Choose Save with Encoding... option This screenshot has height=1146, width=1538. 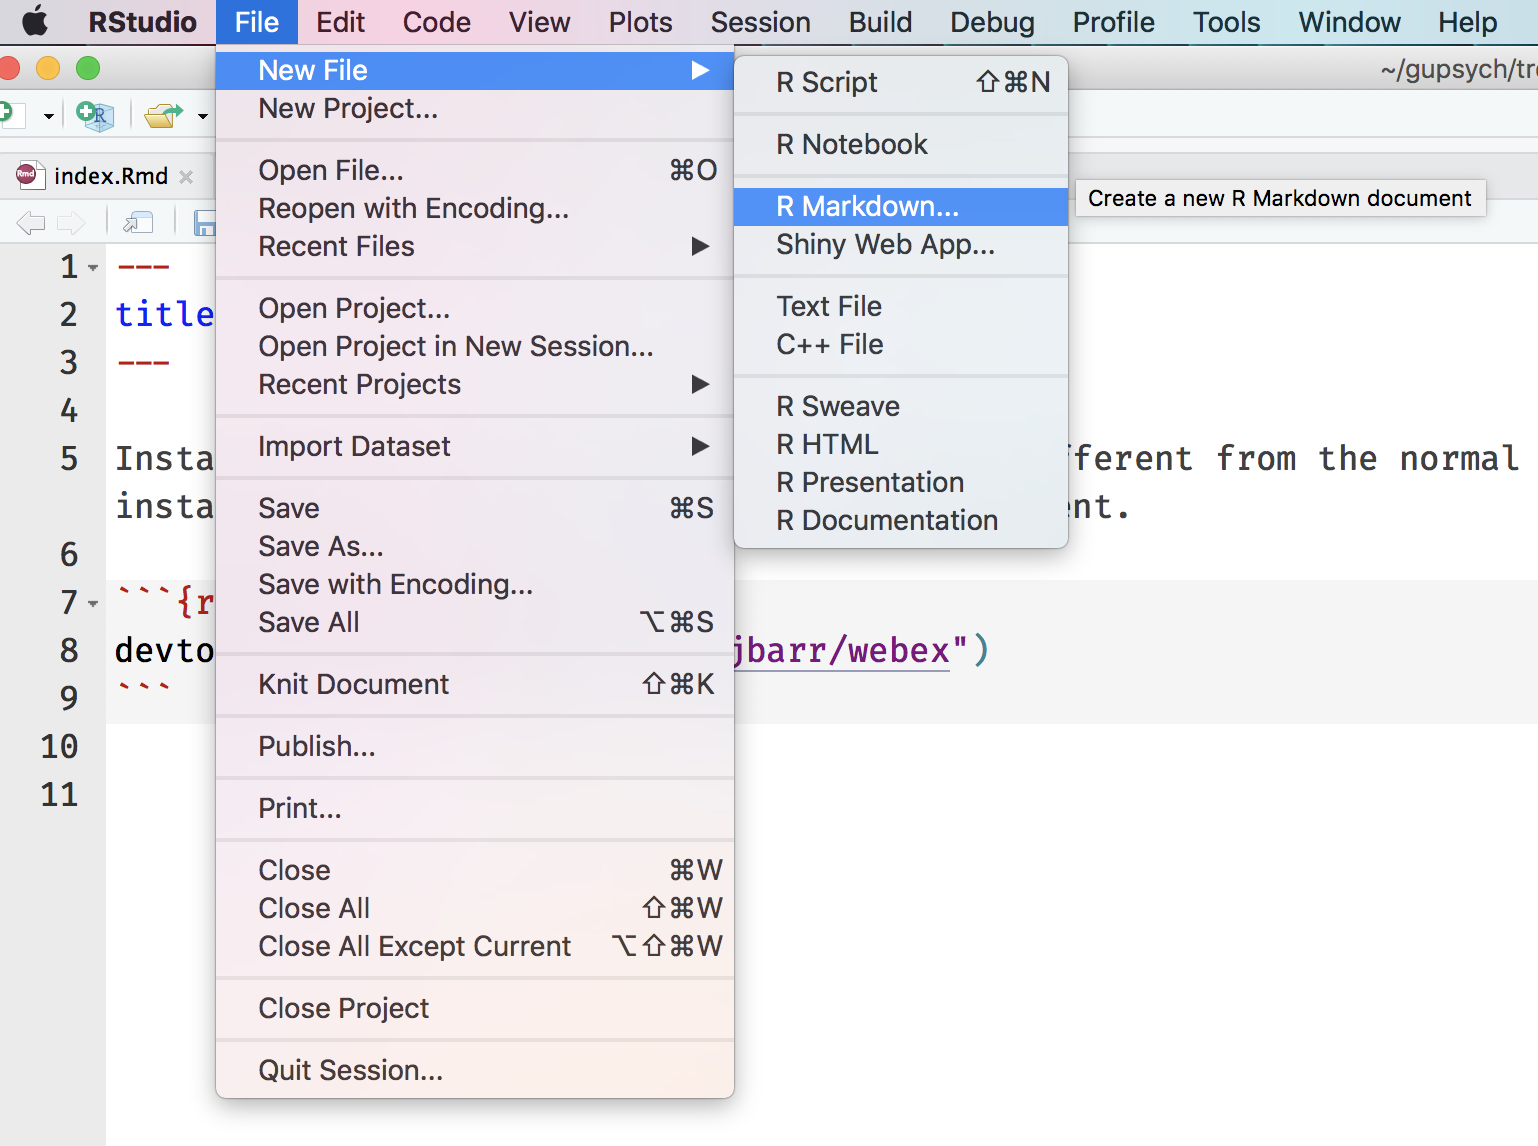click(395, 584)
